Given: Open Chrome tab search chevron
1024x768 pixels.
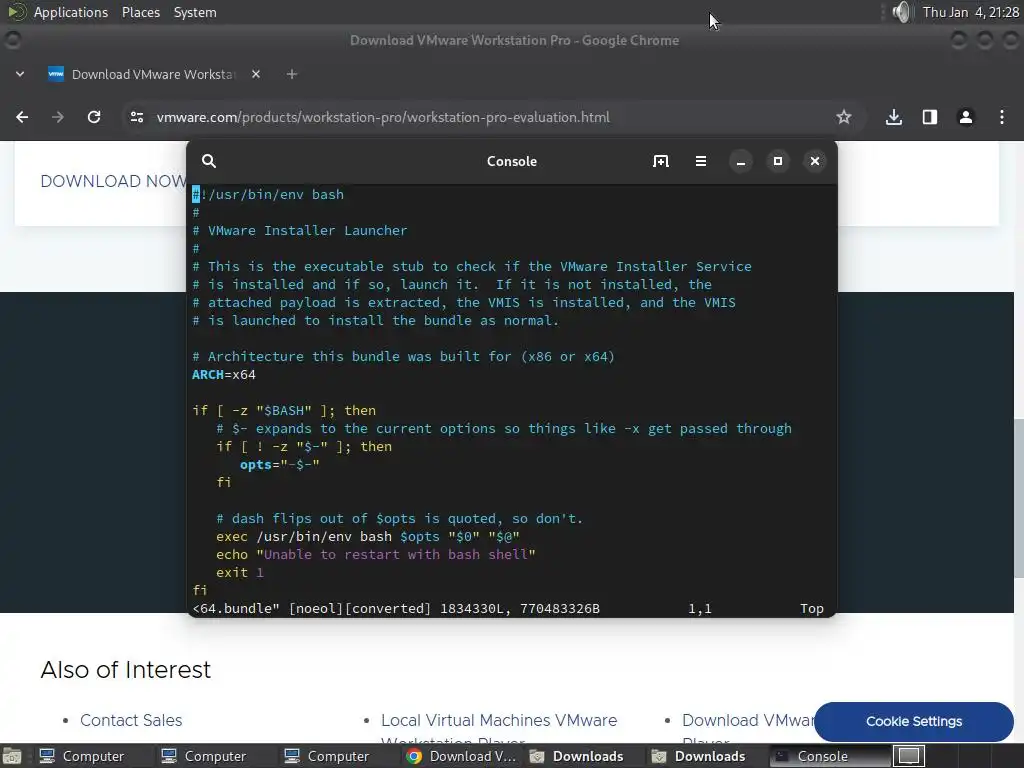Looking at the screenshot, I should [x=20, y=74].
